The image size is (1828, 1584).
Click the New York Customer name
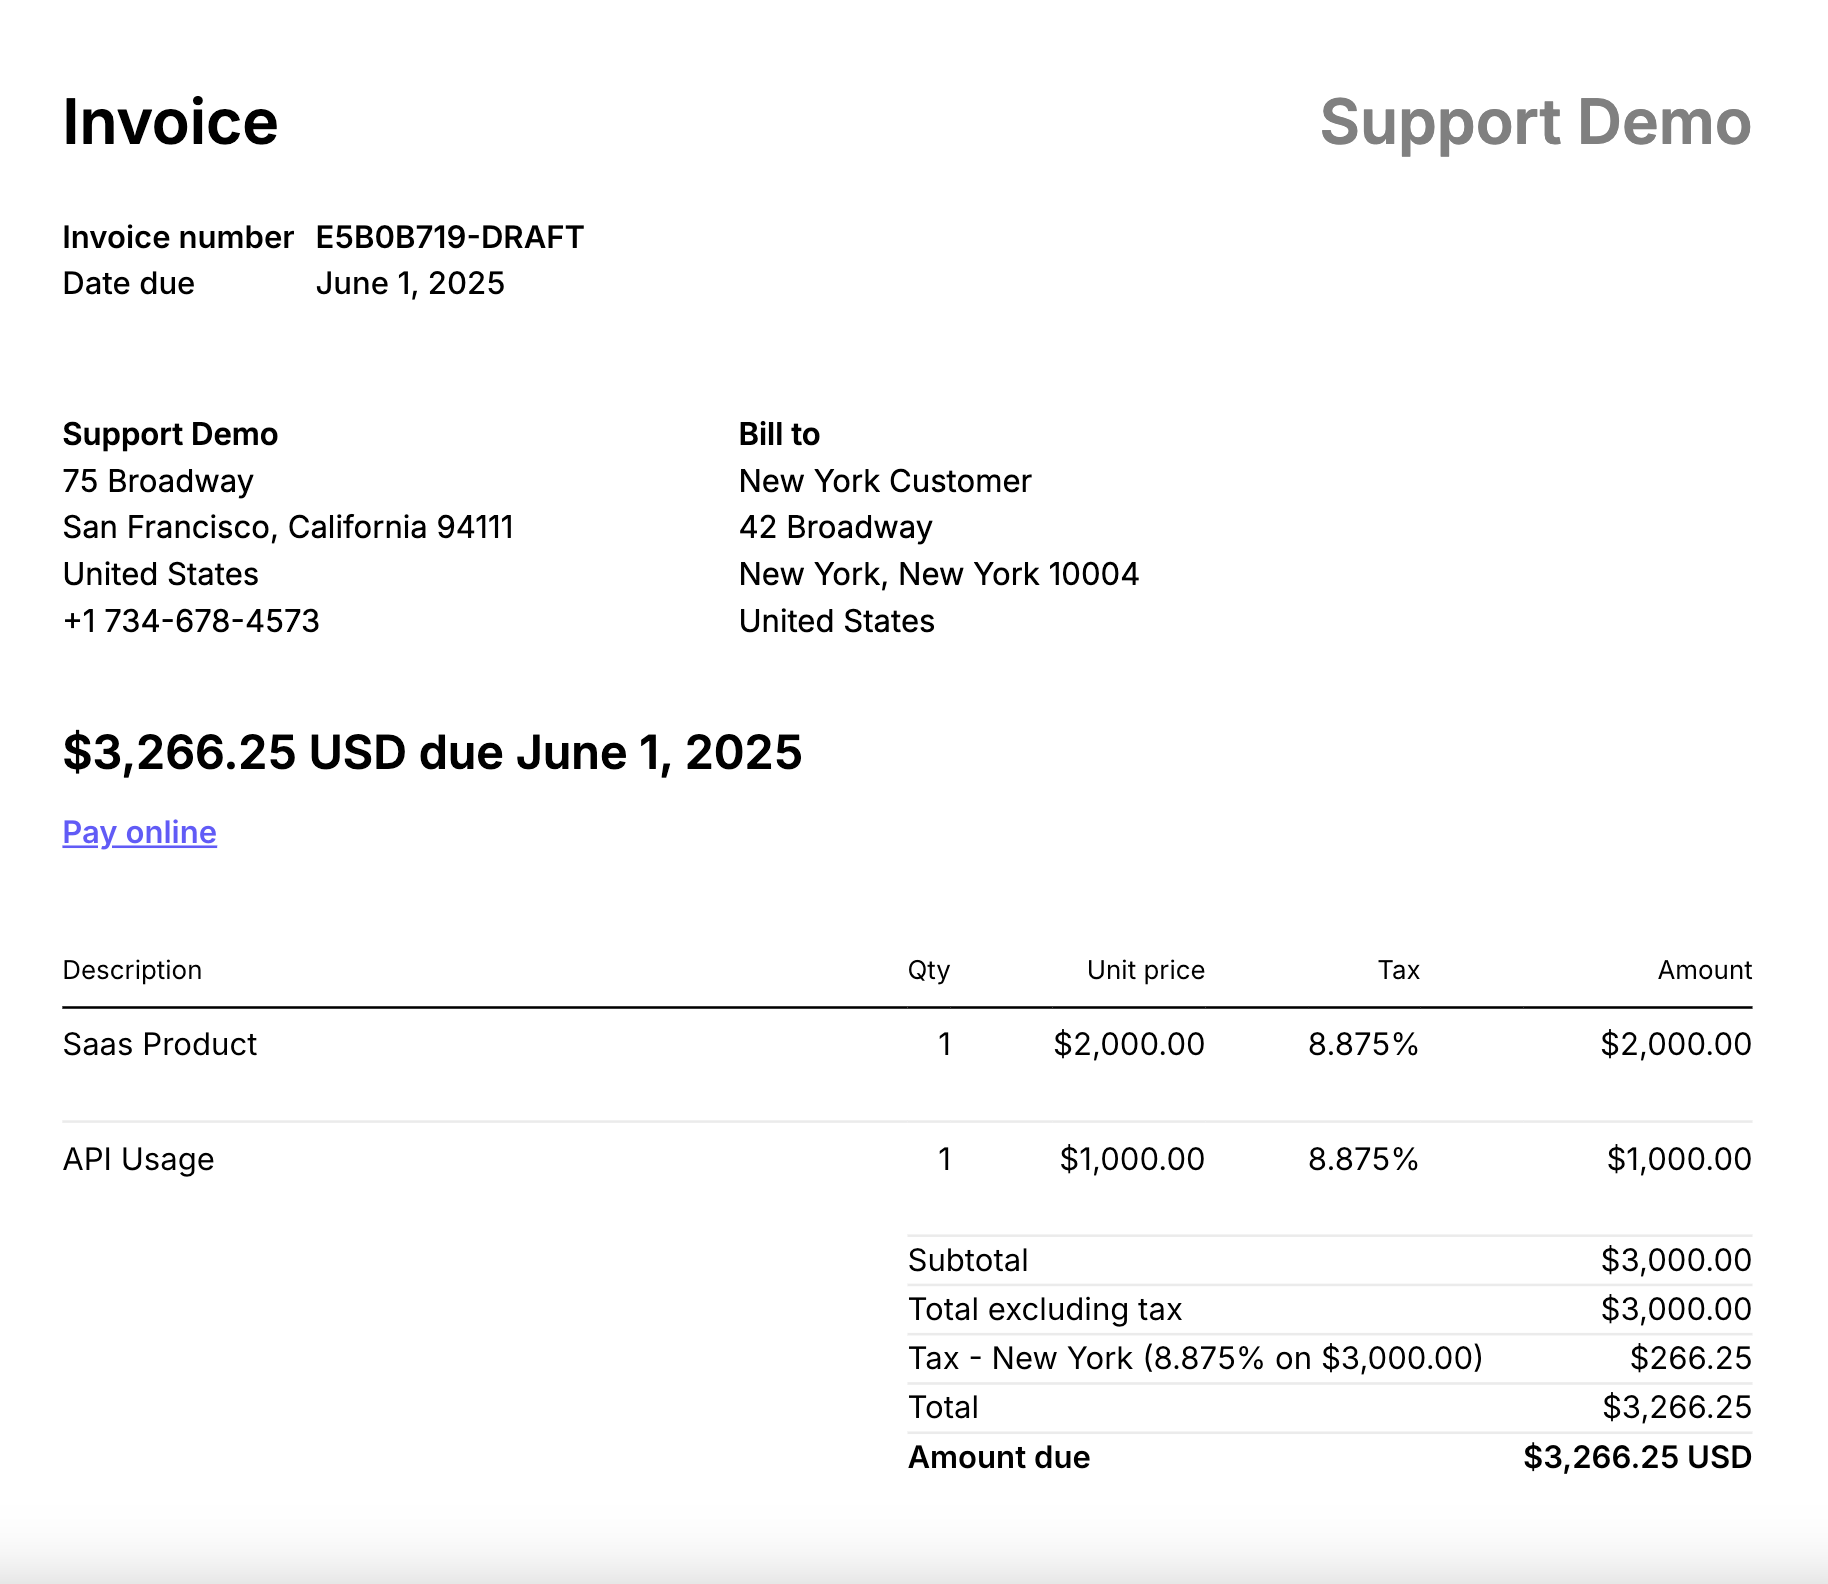point(884,481)
